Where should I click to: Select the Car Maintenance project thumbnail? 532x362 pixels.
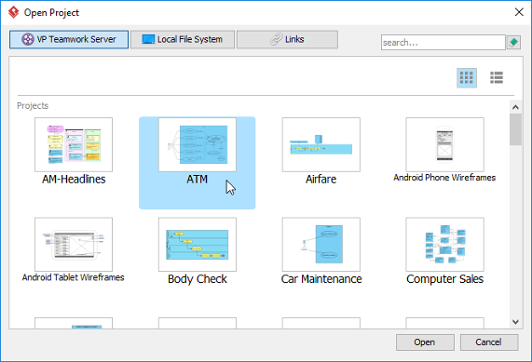click(x=321, y=244)
